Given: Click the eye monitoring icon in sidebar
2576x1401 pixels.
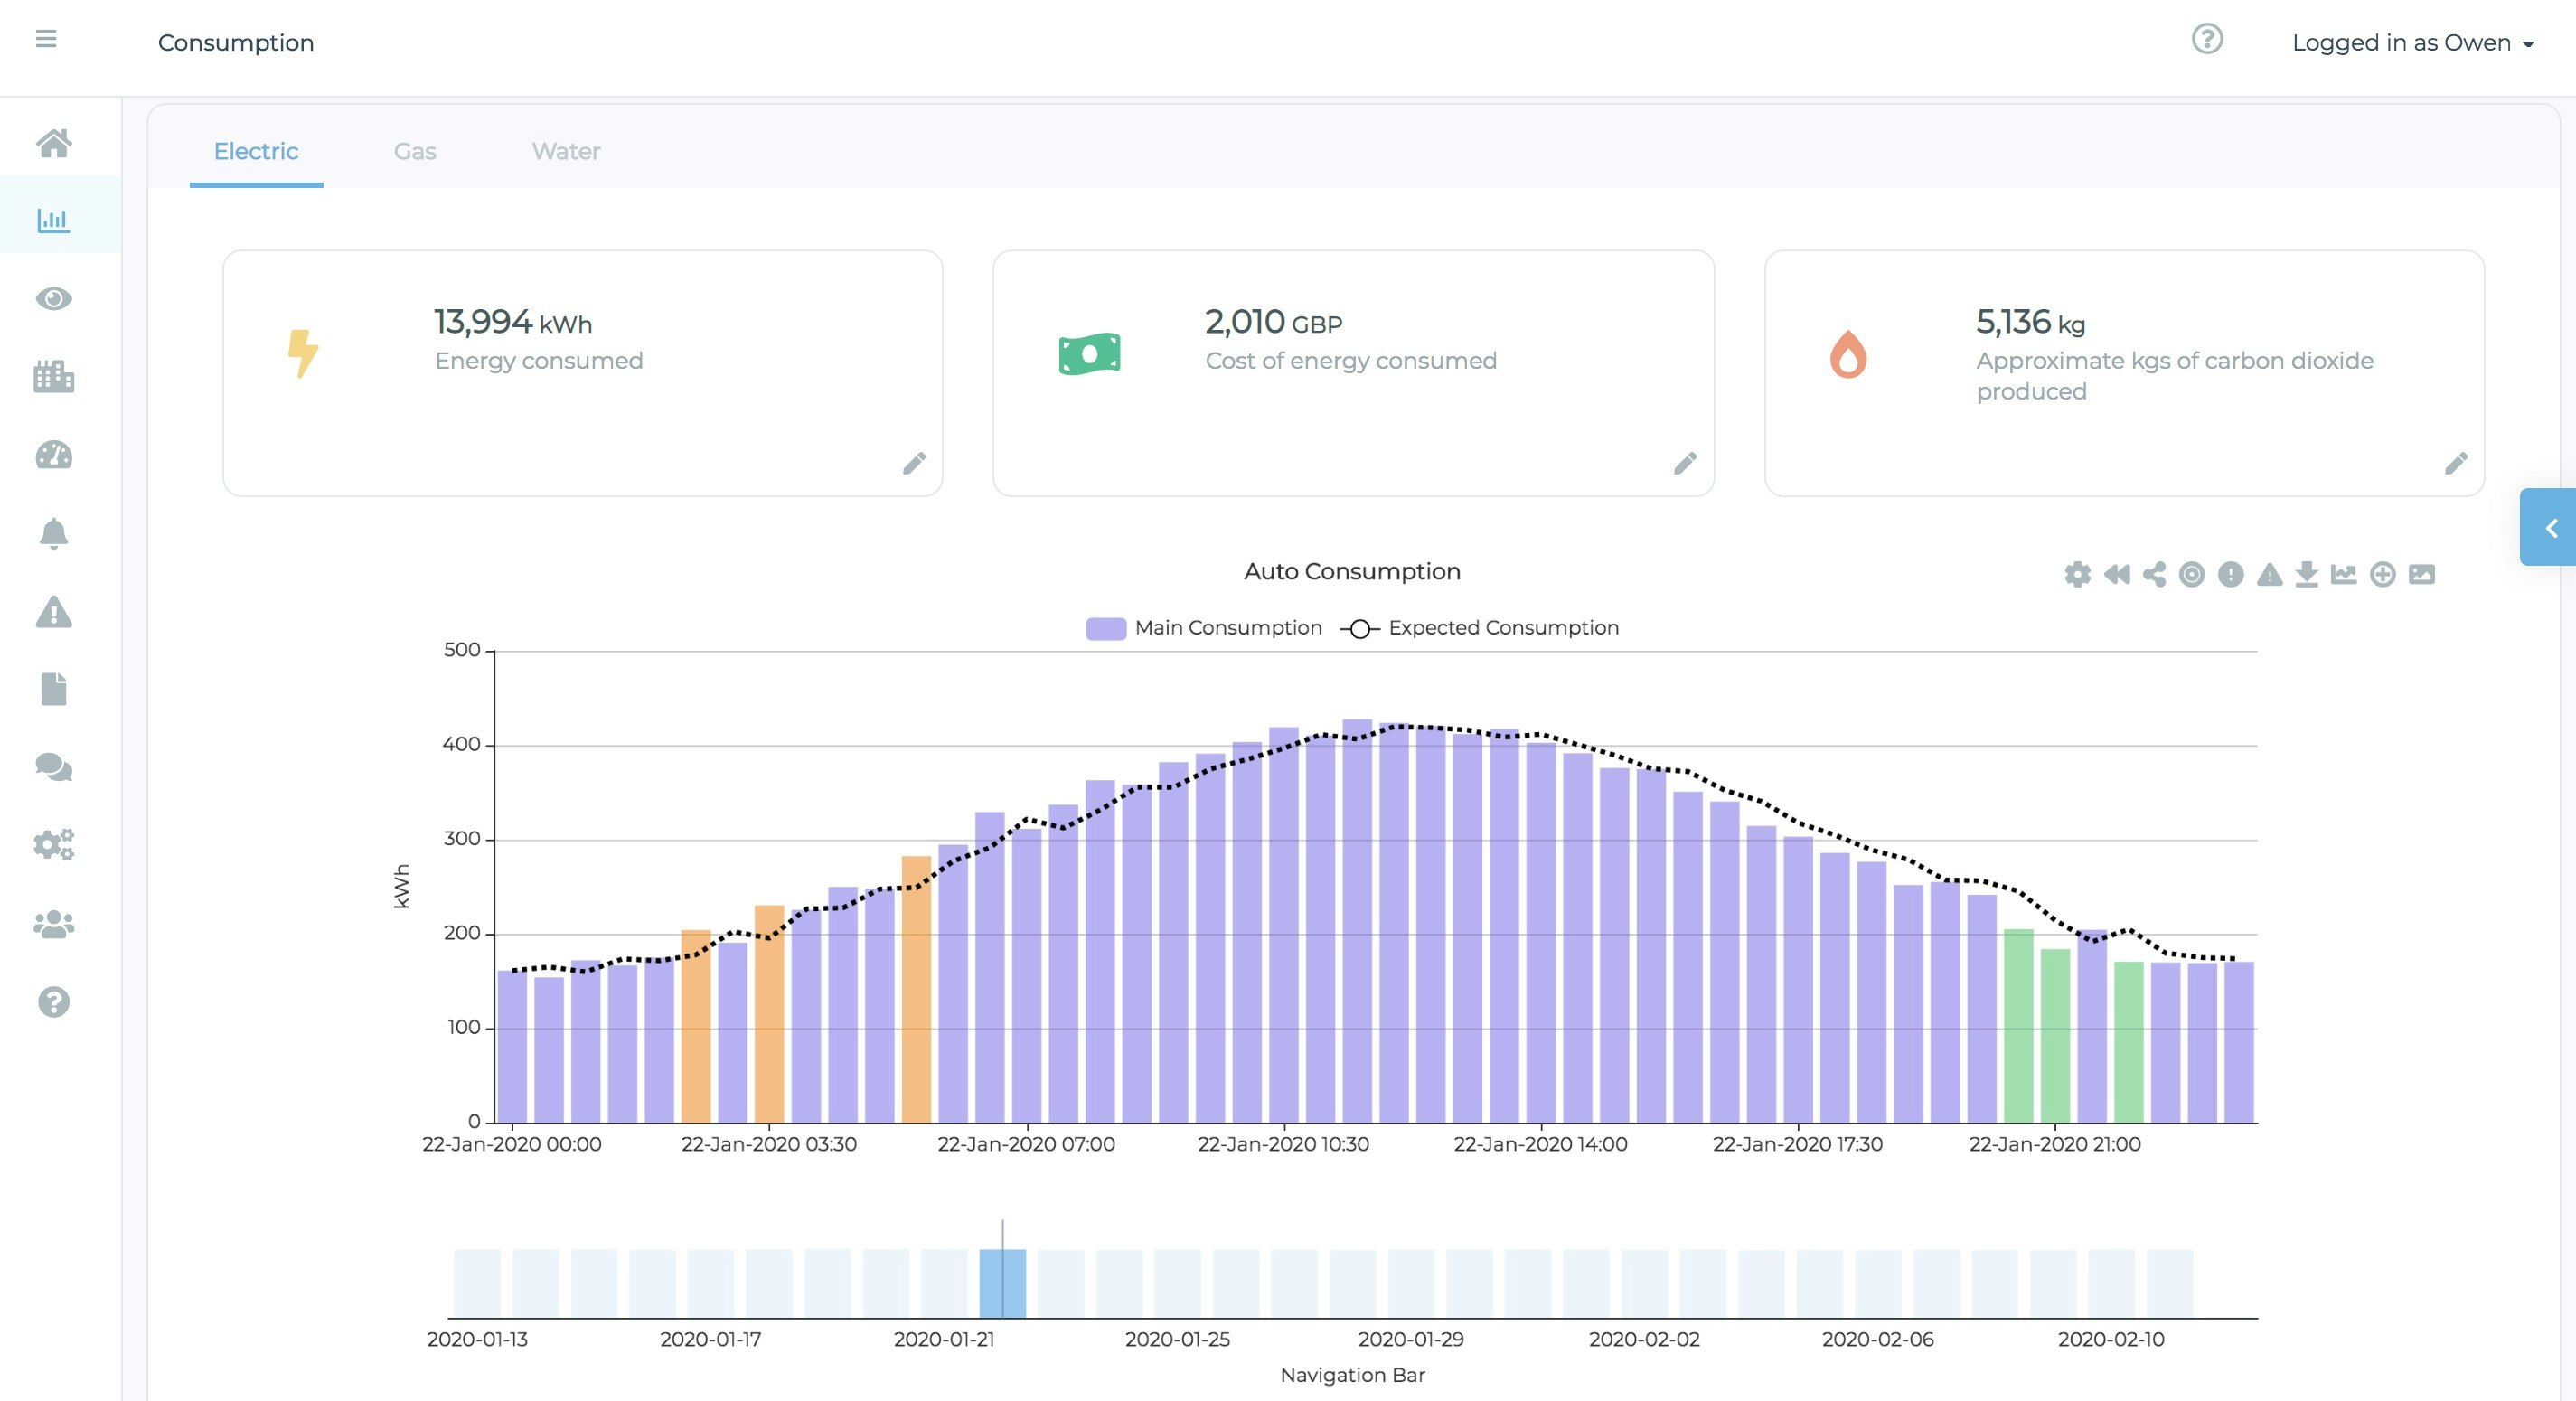Looking at the screenshot, I should click(x=54, y=299).
